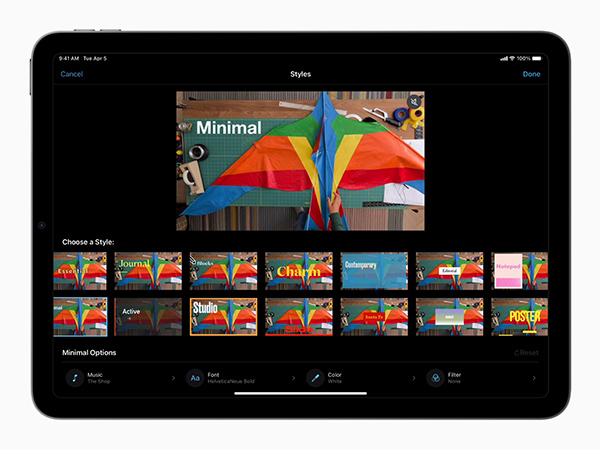This screenshot has width=600, height=450.
Task: Select the highlighted Minimal style thumbnail
Action: (80, 317)
